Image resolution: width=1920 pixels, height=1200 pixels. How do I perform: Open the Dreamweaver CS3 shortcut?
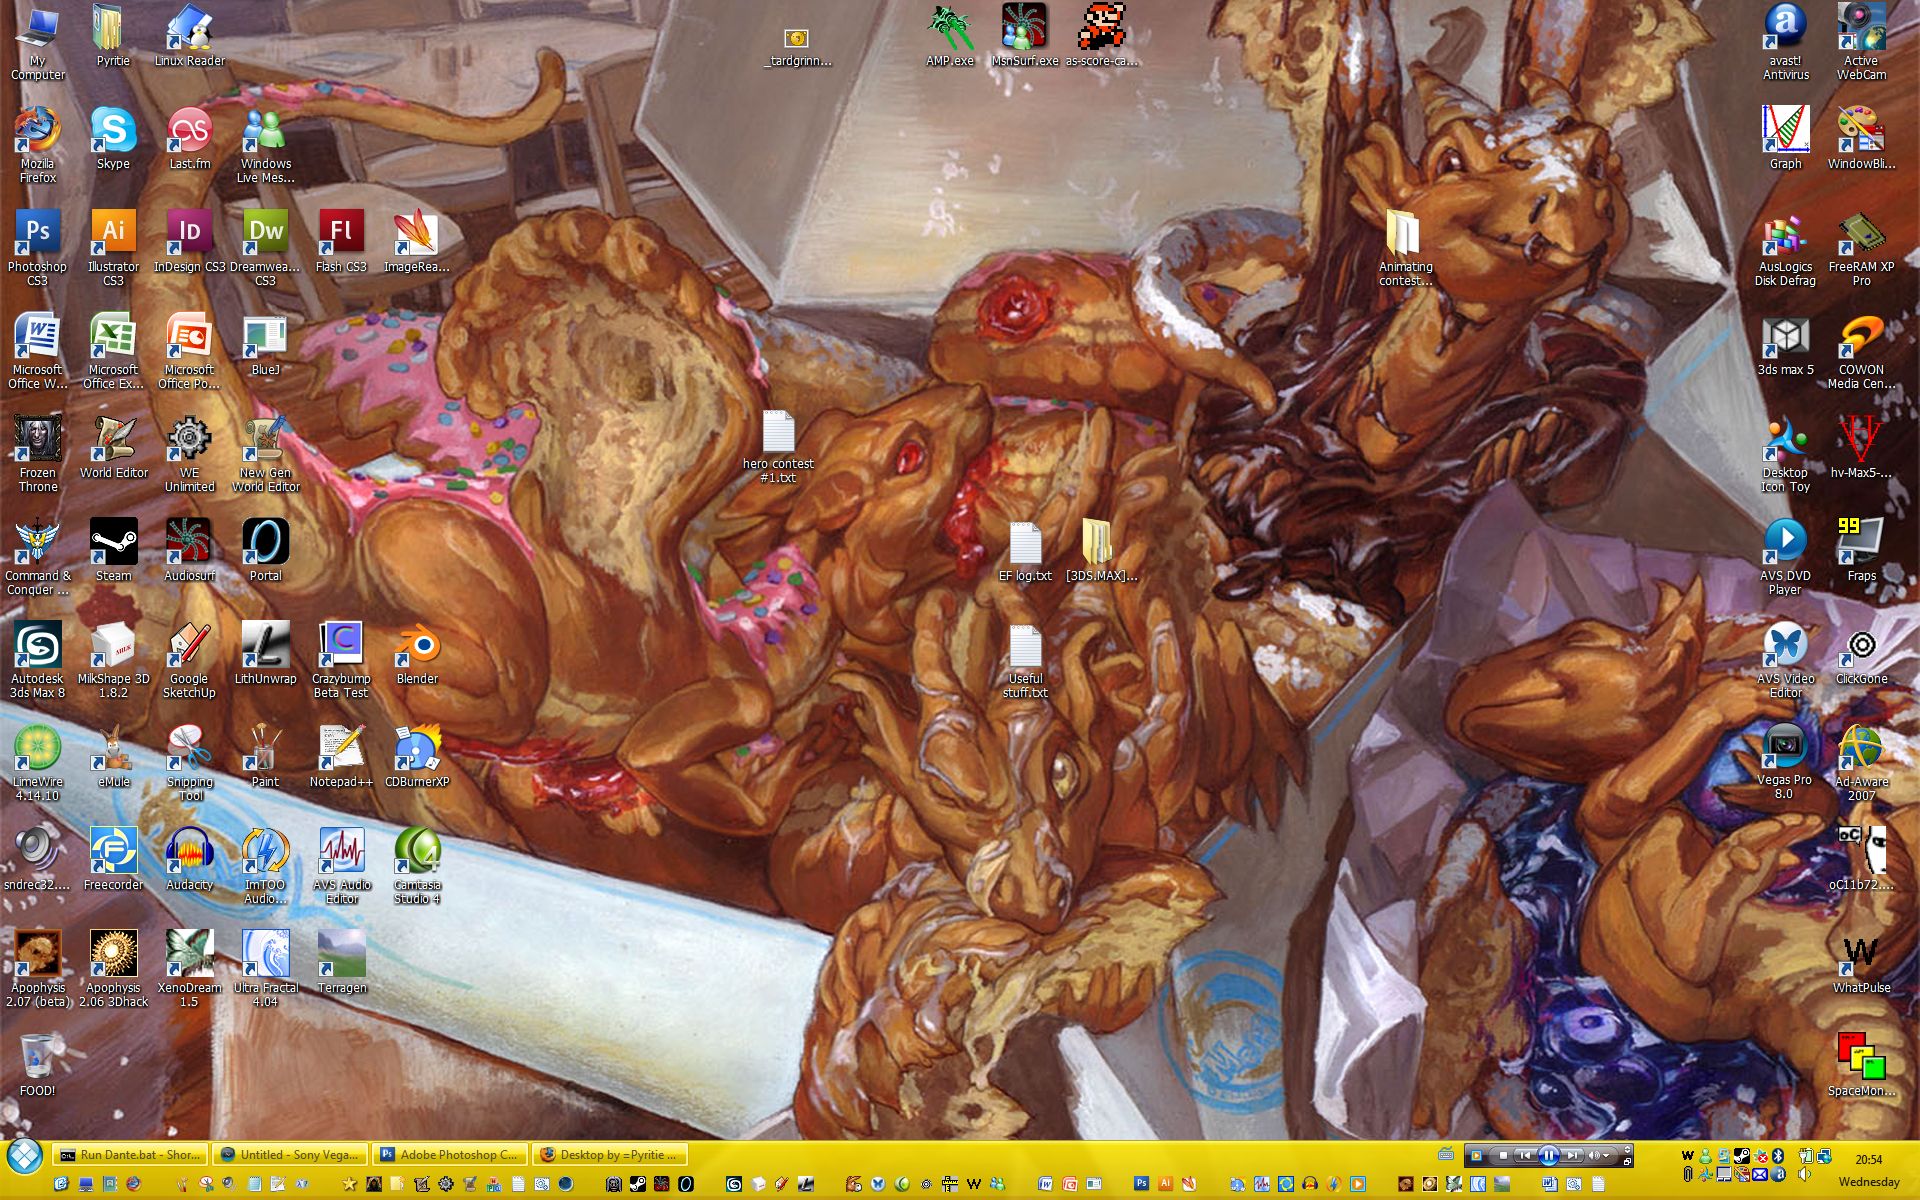coord(265,247)
